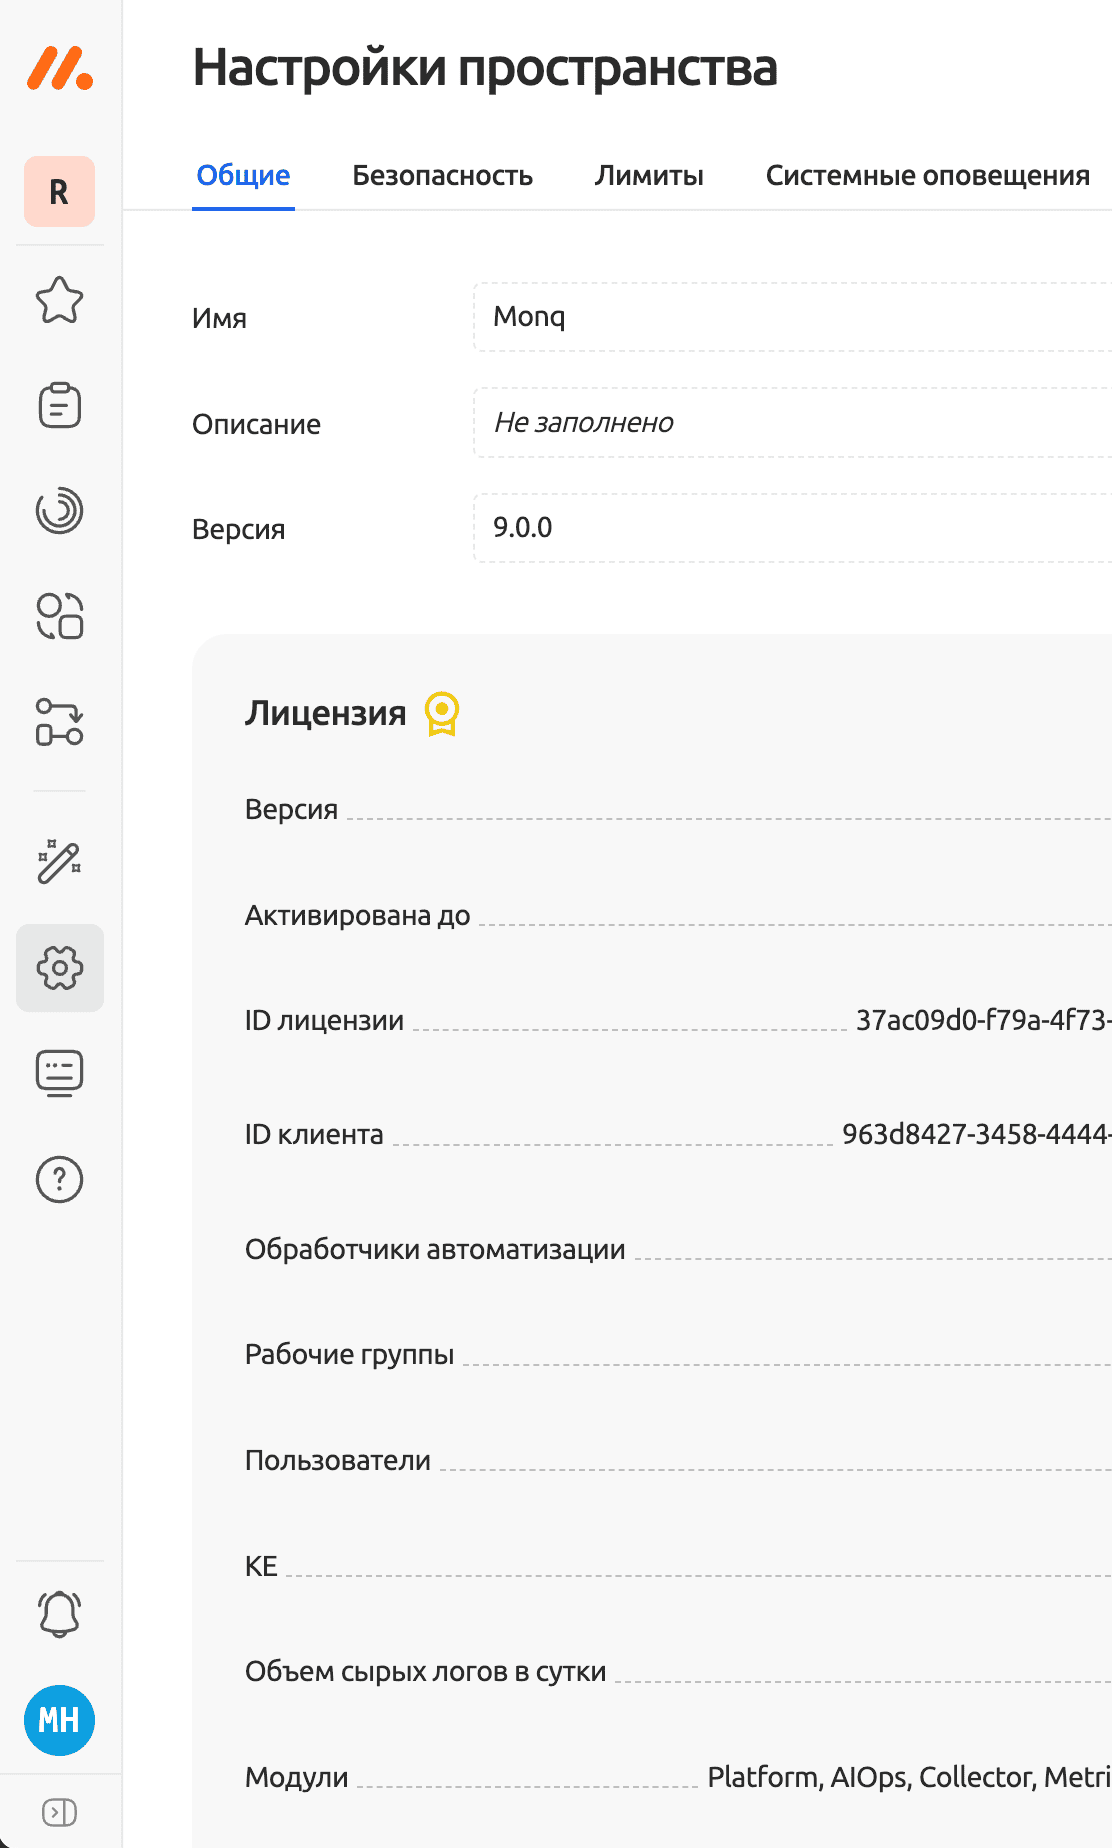Select the gear settings icon in sidebar

click(x=60, y=968)
